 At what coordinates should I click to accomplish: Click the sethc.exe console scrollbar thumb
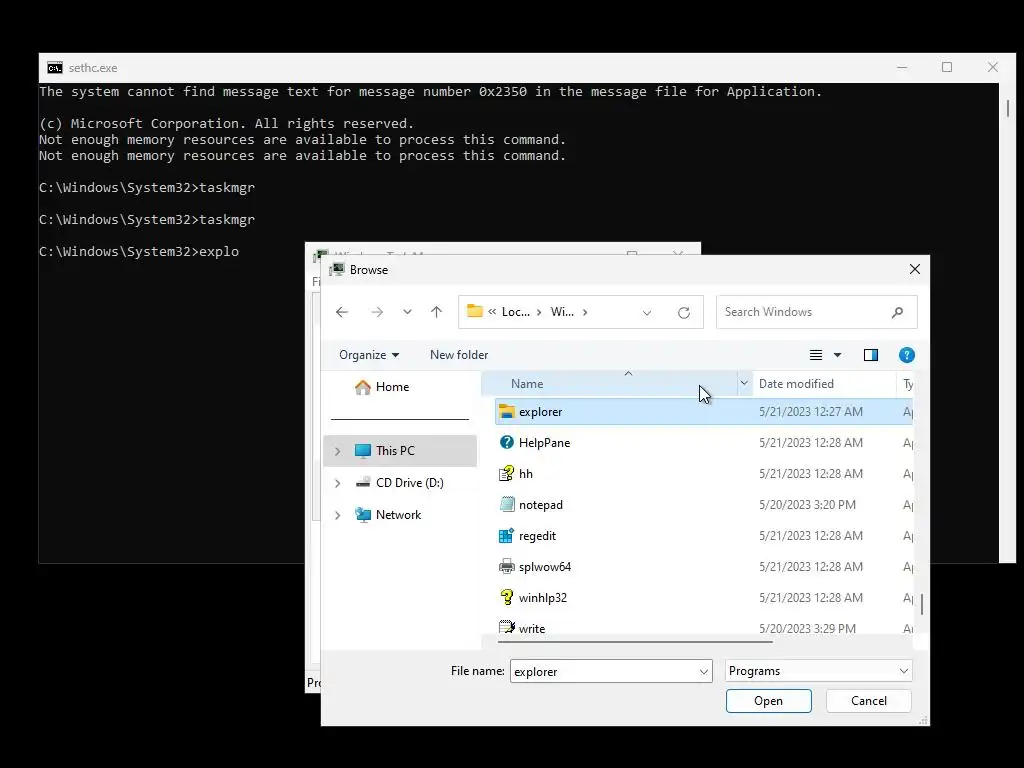(1008, 108)
